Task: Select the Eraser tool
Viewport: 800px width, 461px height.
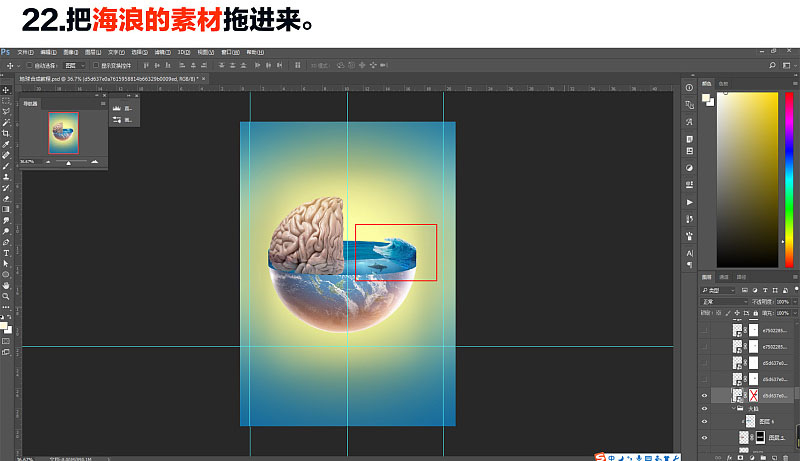Action: click(x=6, y=199)
